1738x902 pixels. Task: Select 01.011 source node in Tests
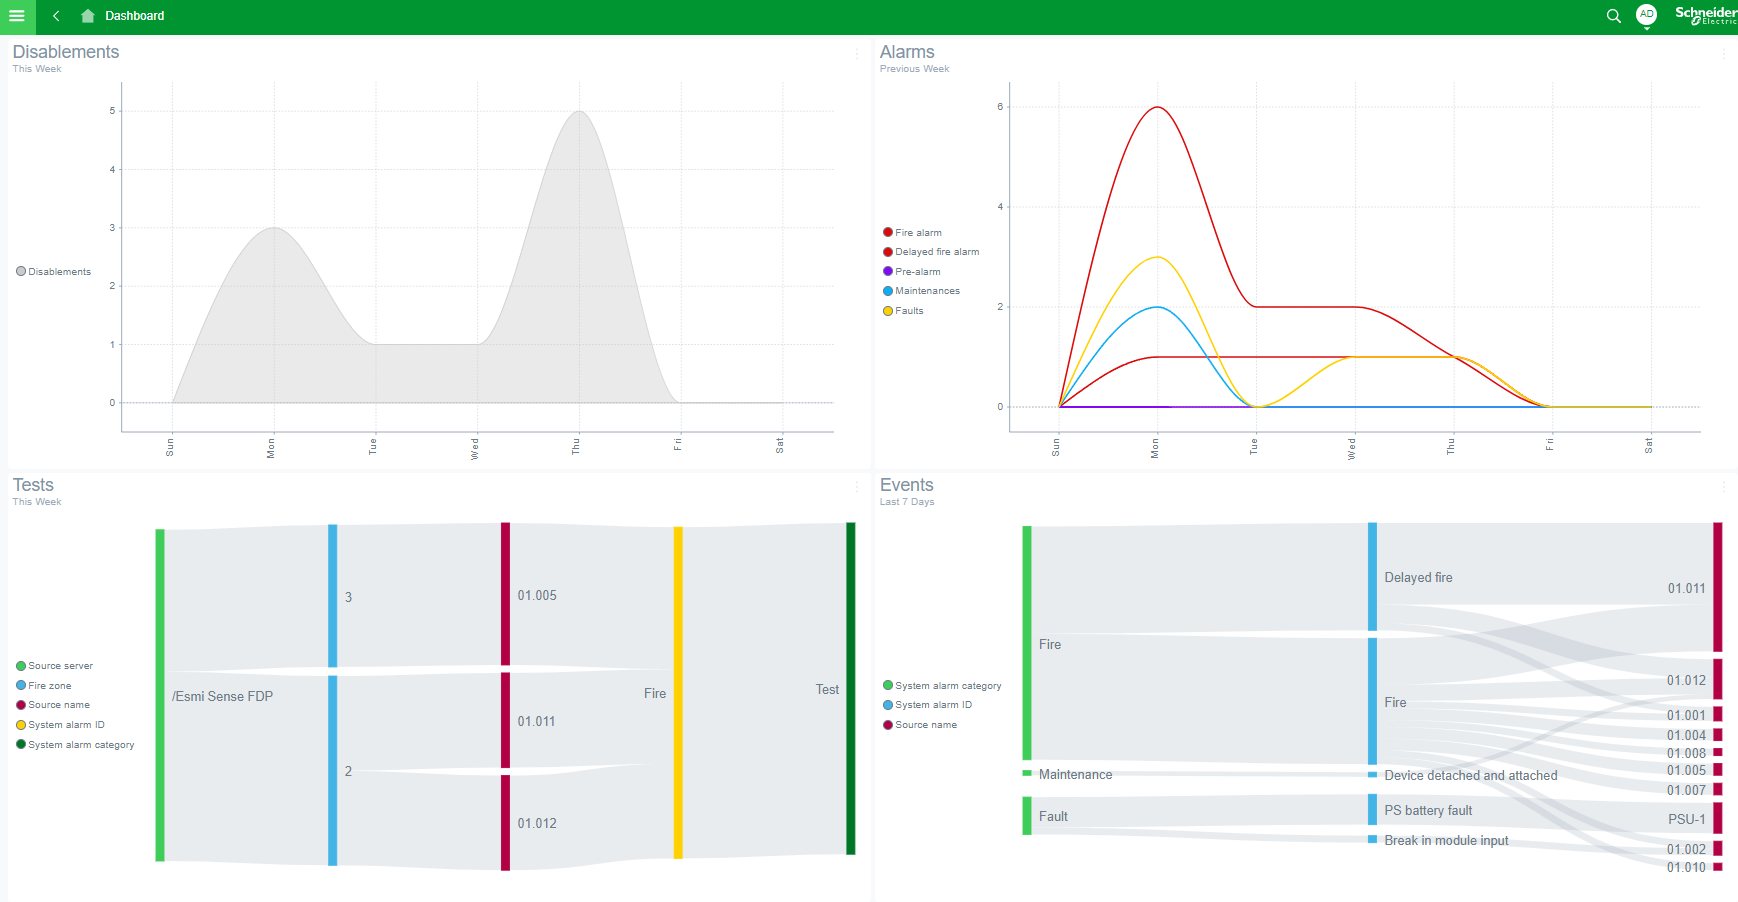click(506, 720)
